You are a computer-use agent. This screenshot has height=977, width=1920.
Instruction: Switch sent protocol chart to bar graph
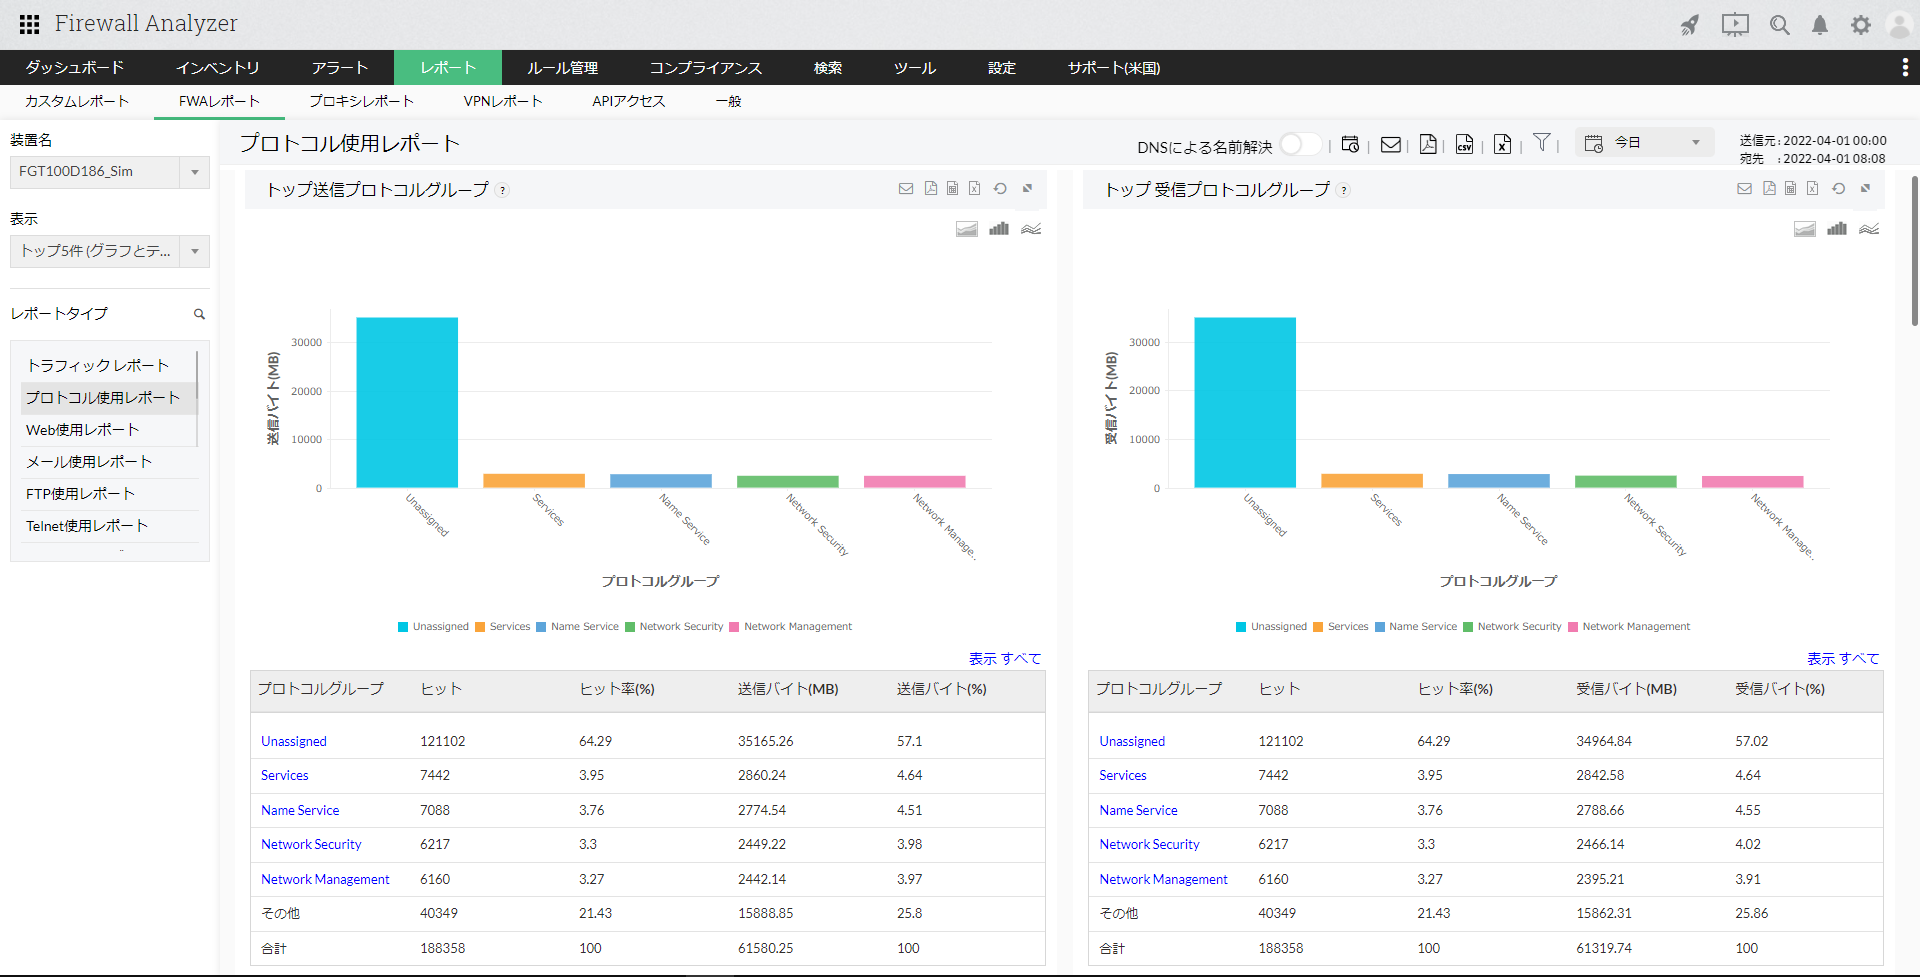998,229
